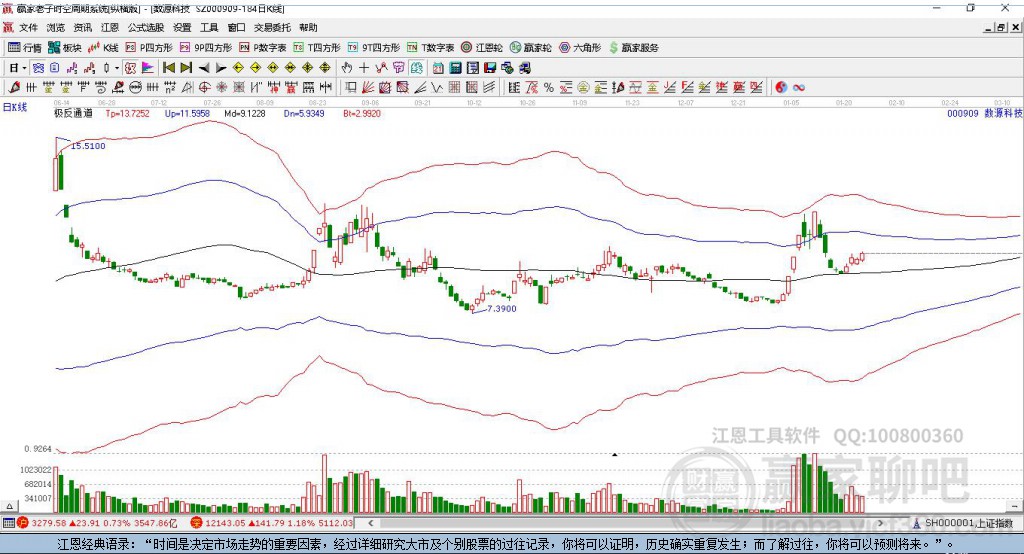Click the infinity symbol tool icon
Screen dimensions: 1024x554
pyautogui.click(x=799, y=87)
